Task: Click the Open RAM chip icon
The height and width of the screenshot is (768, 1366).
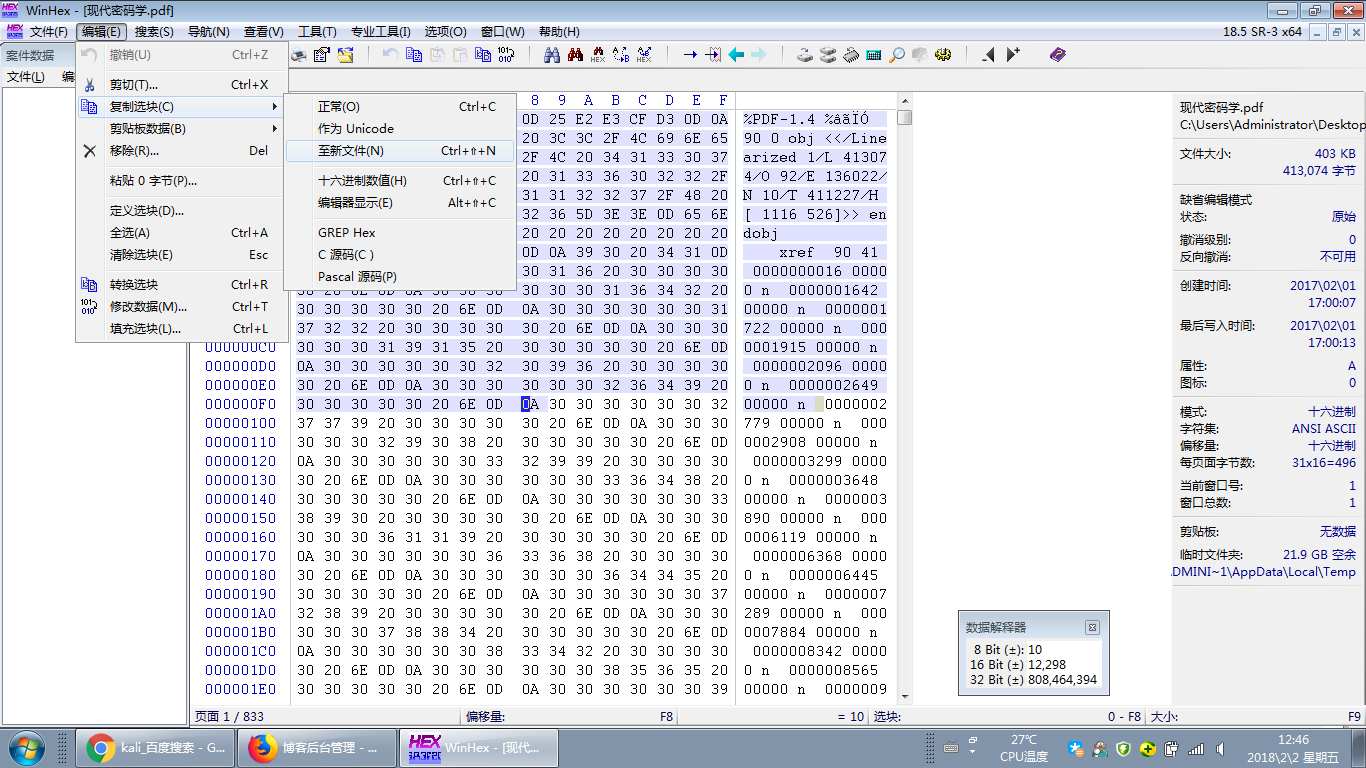Action: pyautogui.click(x=851, y=55)
